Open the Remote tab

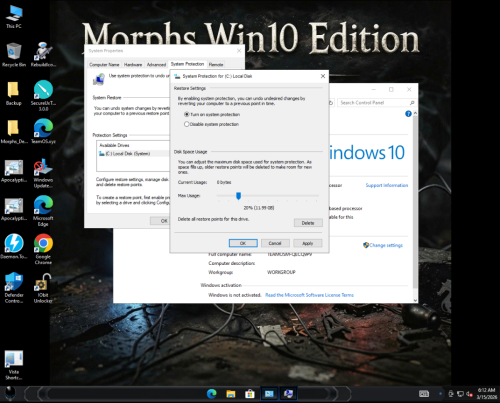[x=216, y=65]
